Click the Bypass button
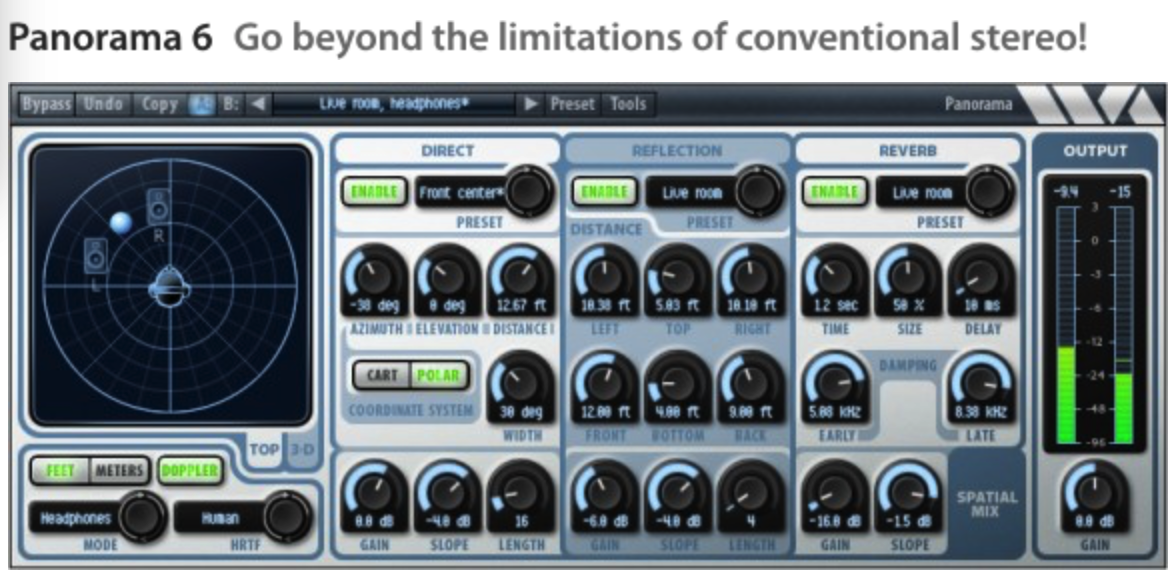This screenshot has width=1176, height=570. (x=46, y=104)
